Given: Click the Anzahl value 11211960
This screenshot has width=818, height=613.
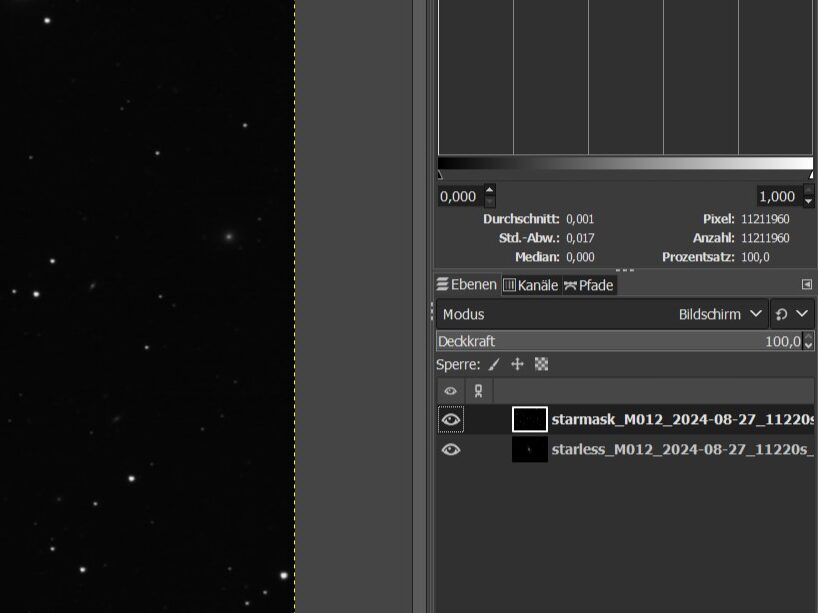Looking at the screenshot, I should pos(765,238).
